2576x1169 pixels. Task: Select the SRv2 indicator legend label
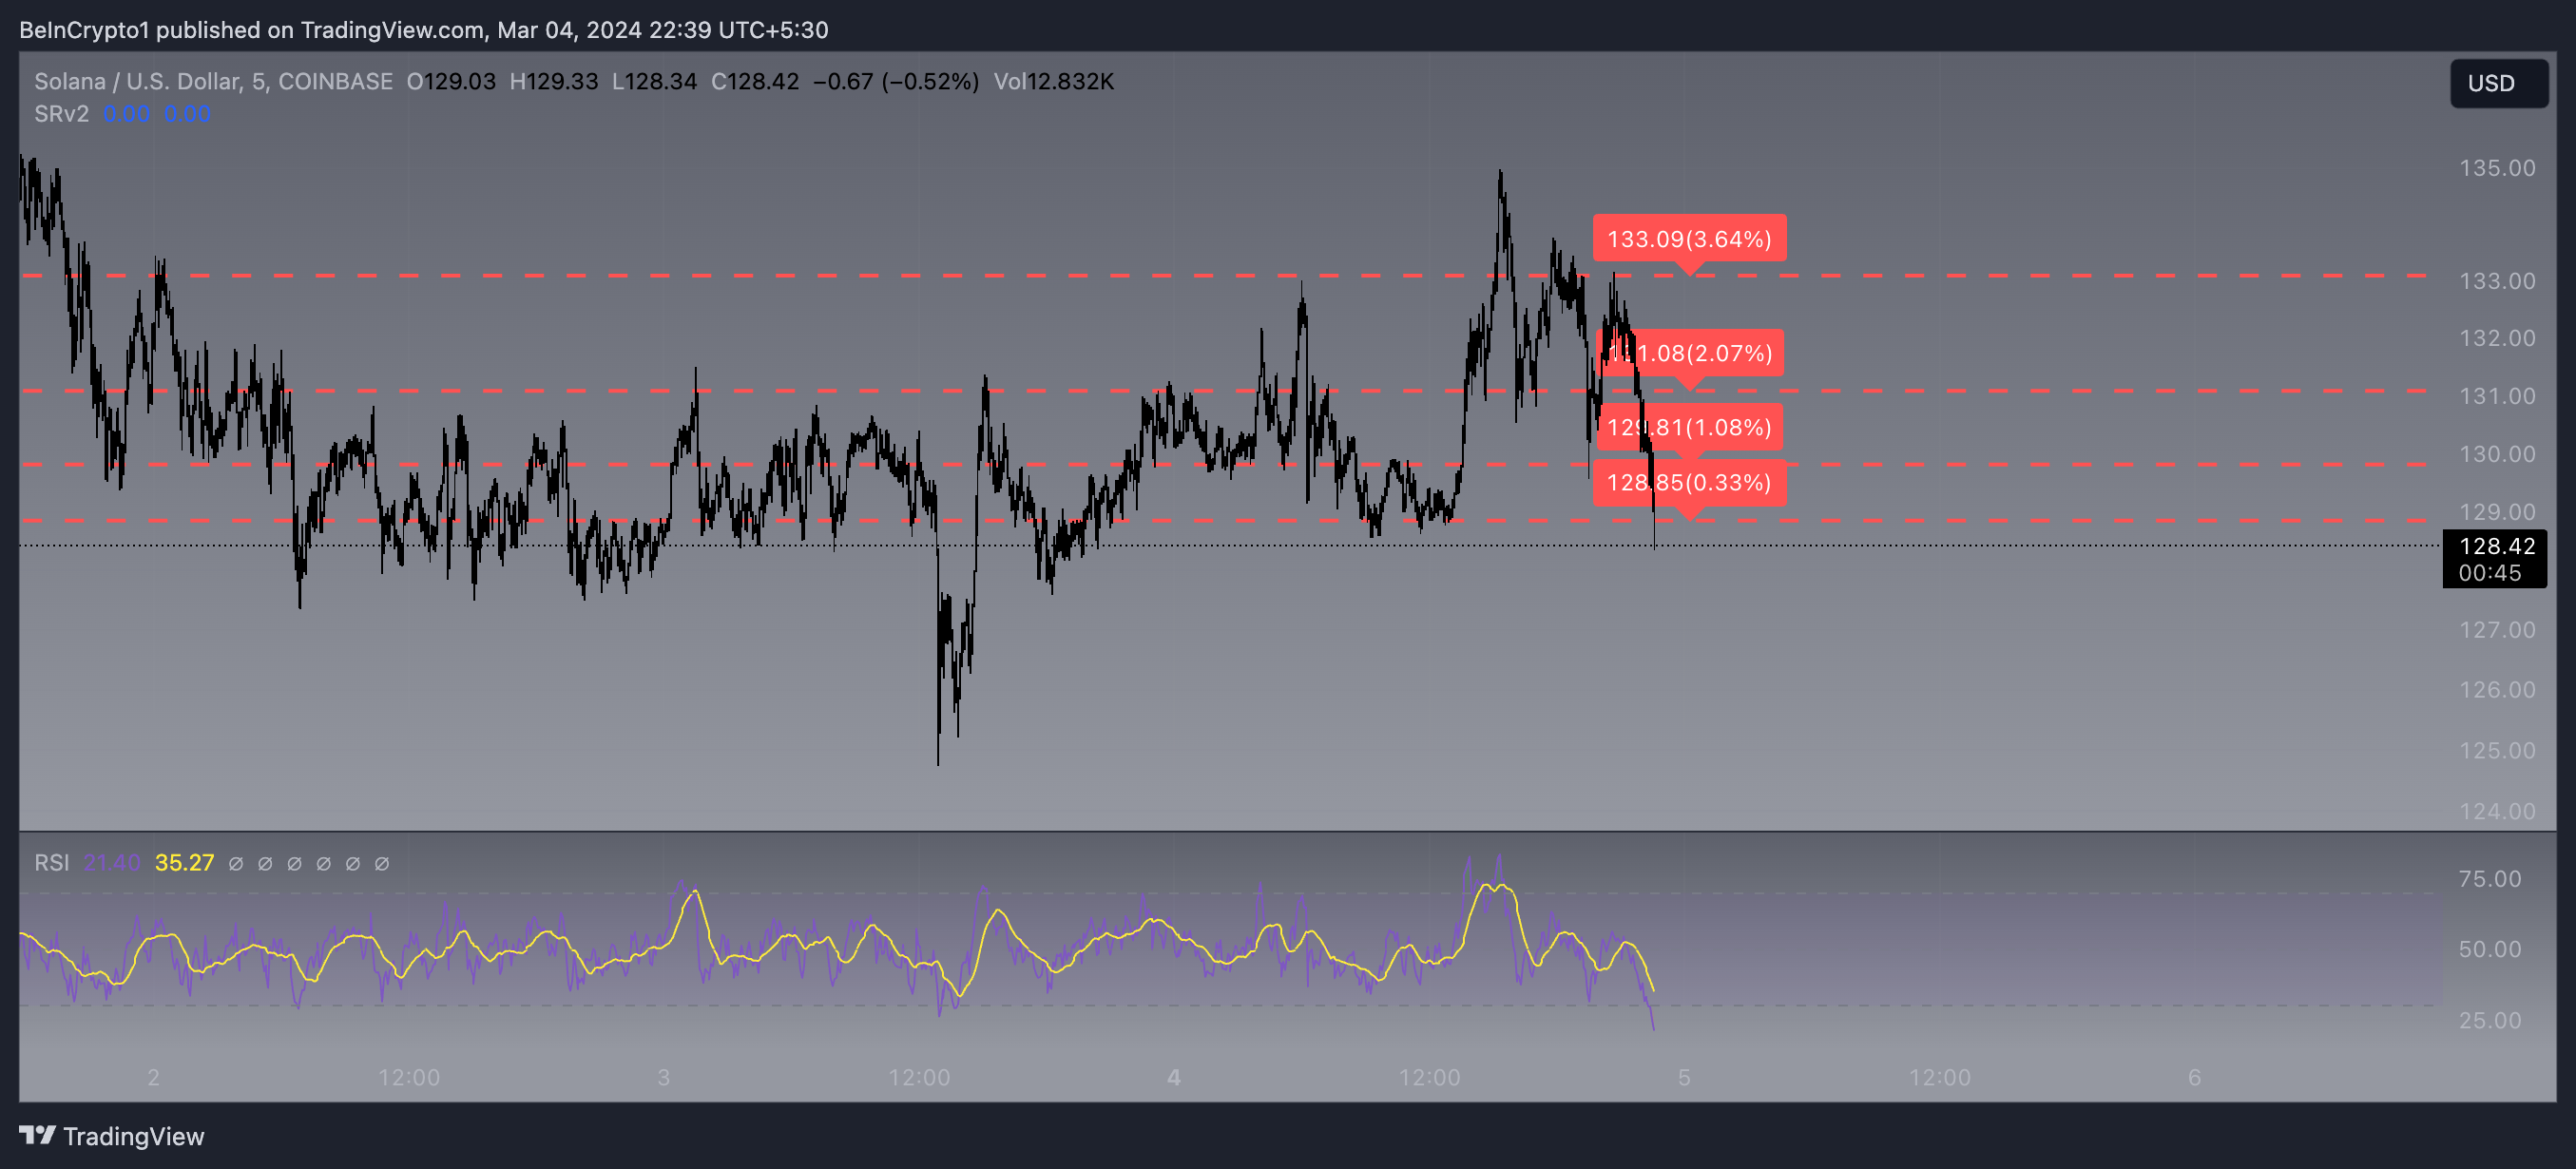[61, 114]
